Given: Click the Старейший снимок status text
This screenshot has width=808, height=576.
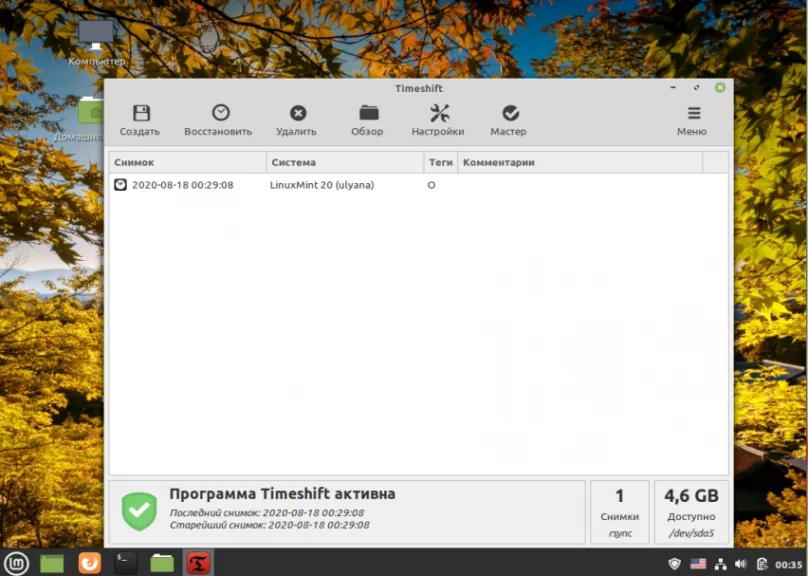Looking at the screenshot, I should (270, 525).
